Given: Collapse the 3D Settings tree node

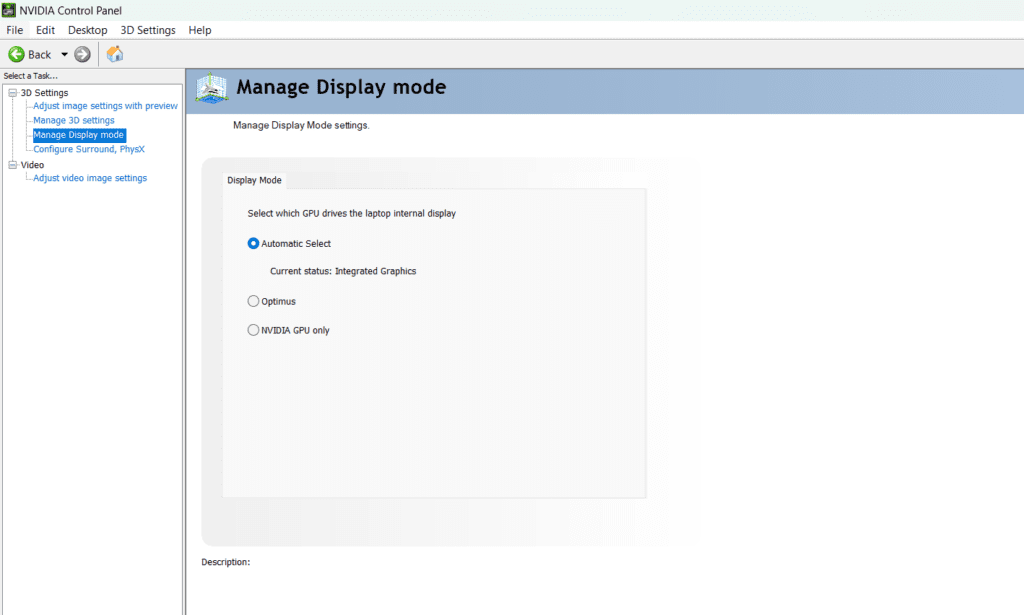Looking at the screenshot, I should click(12, 93).
